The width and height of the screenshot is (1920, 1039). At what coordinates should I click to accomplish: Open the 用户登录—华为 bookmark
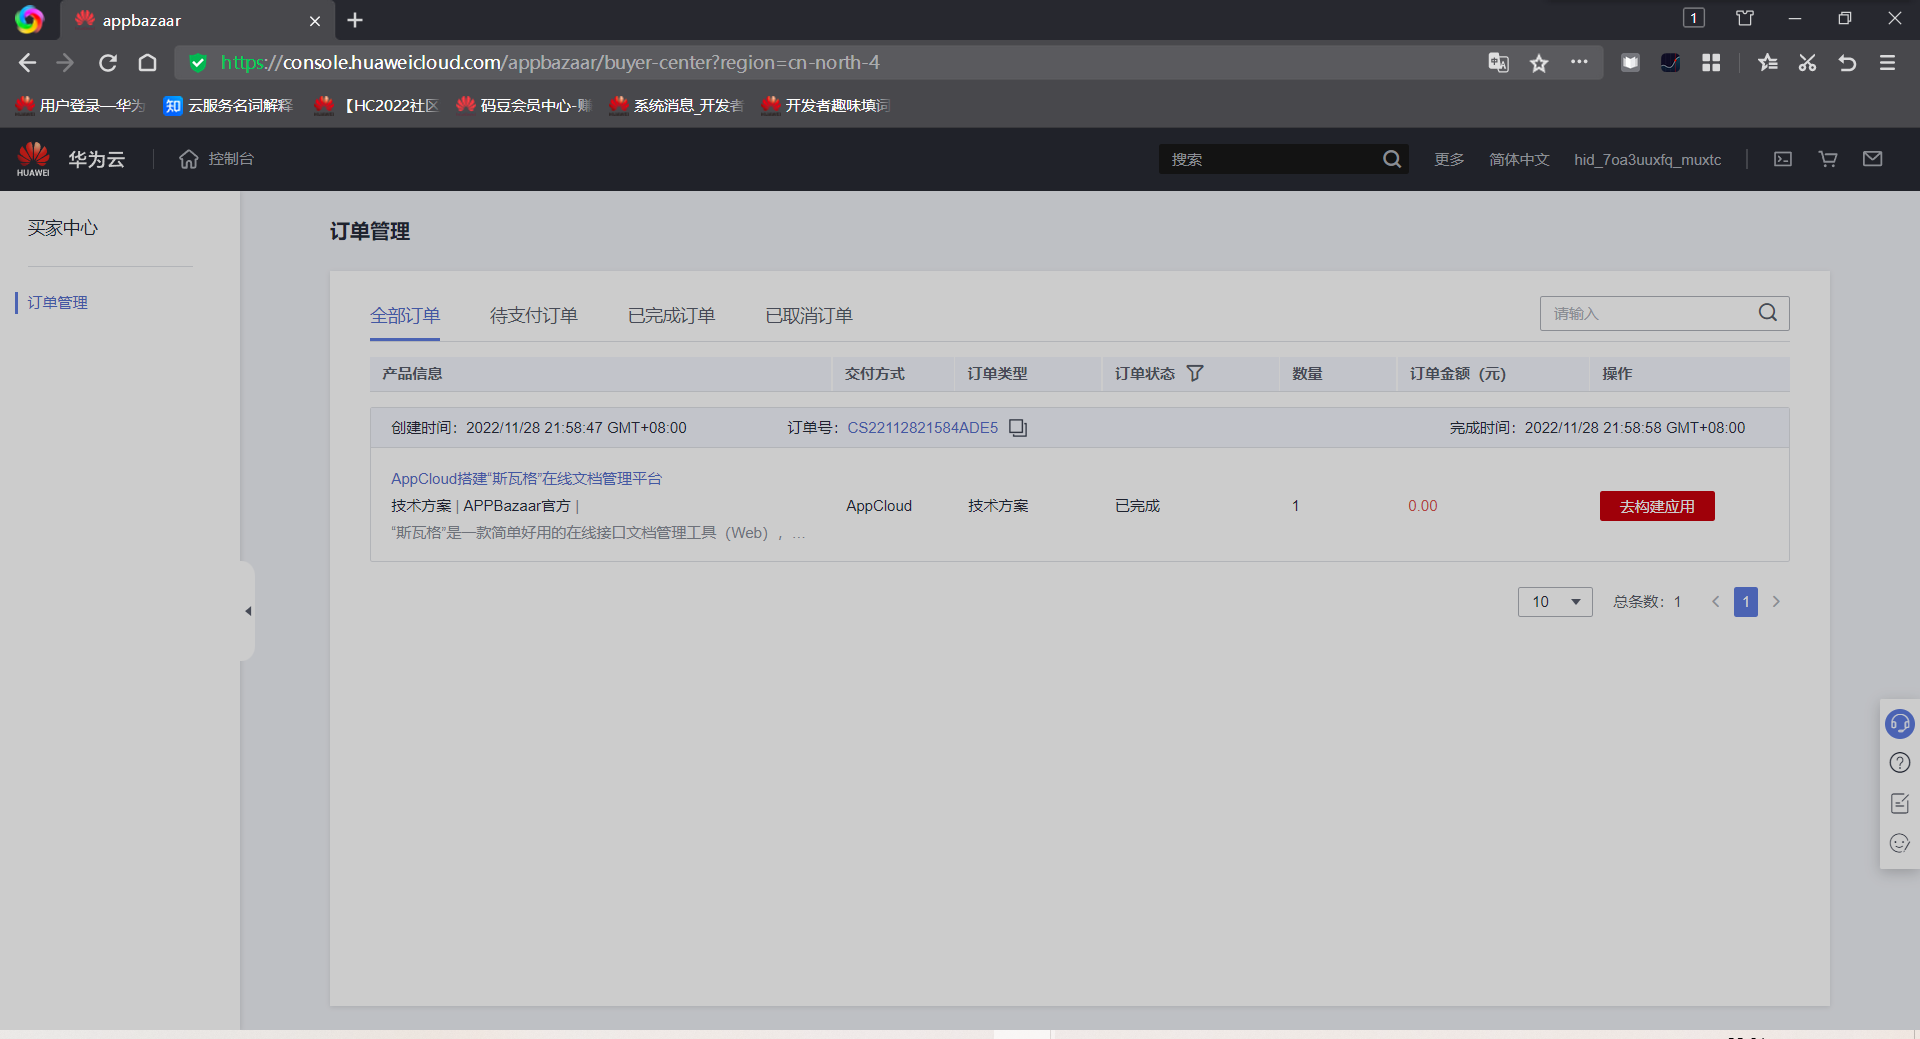80,105
